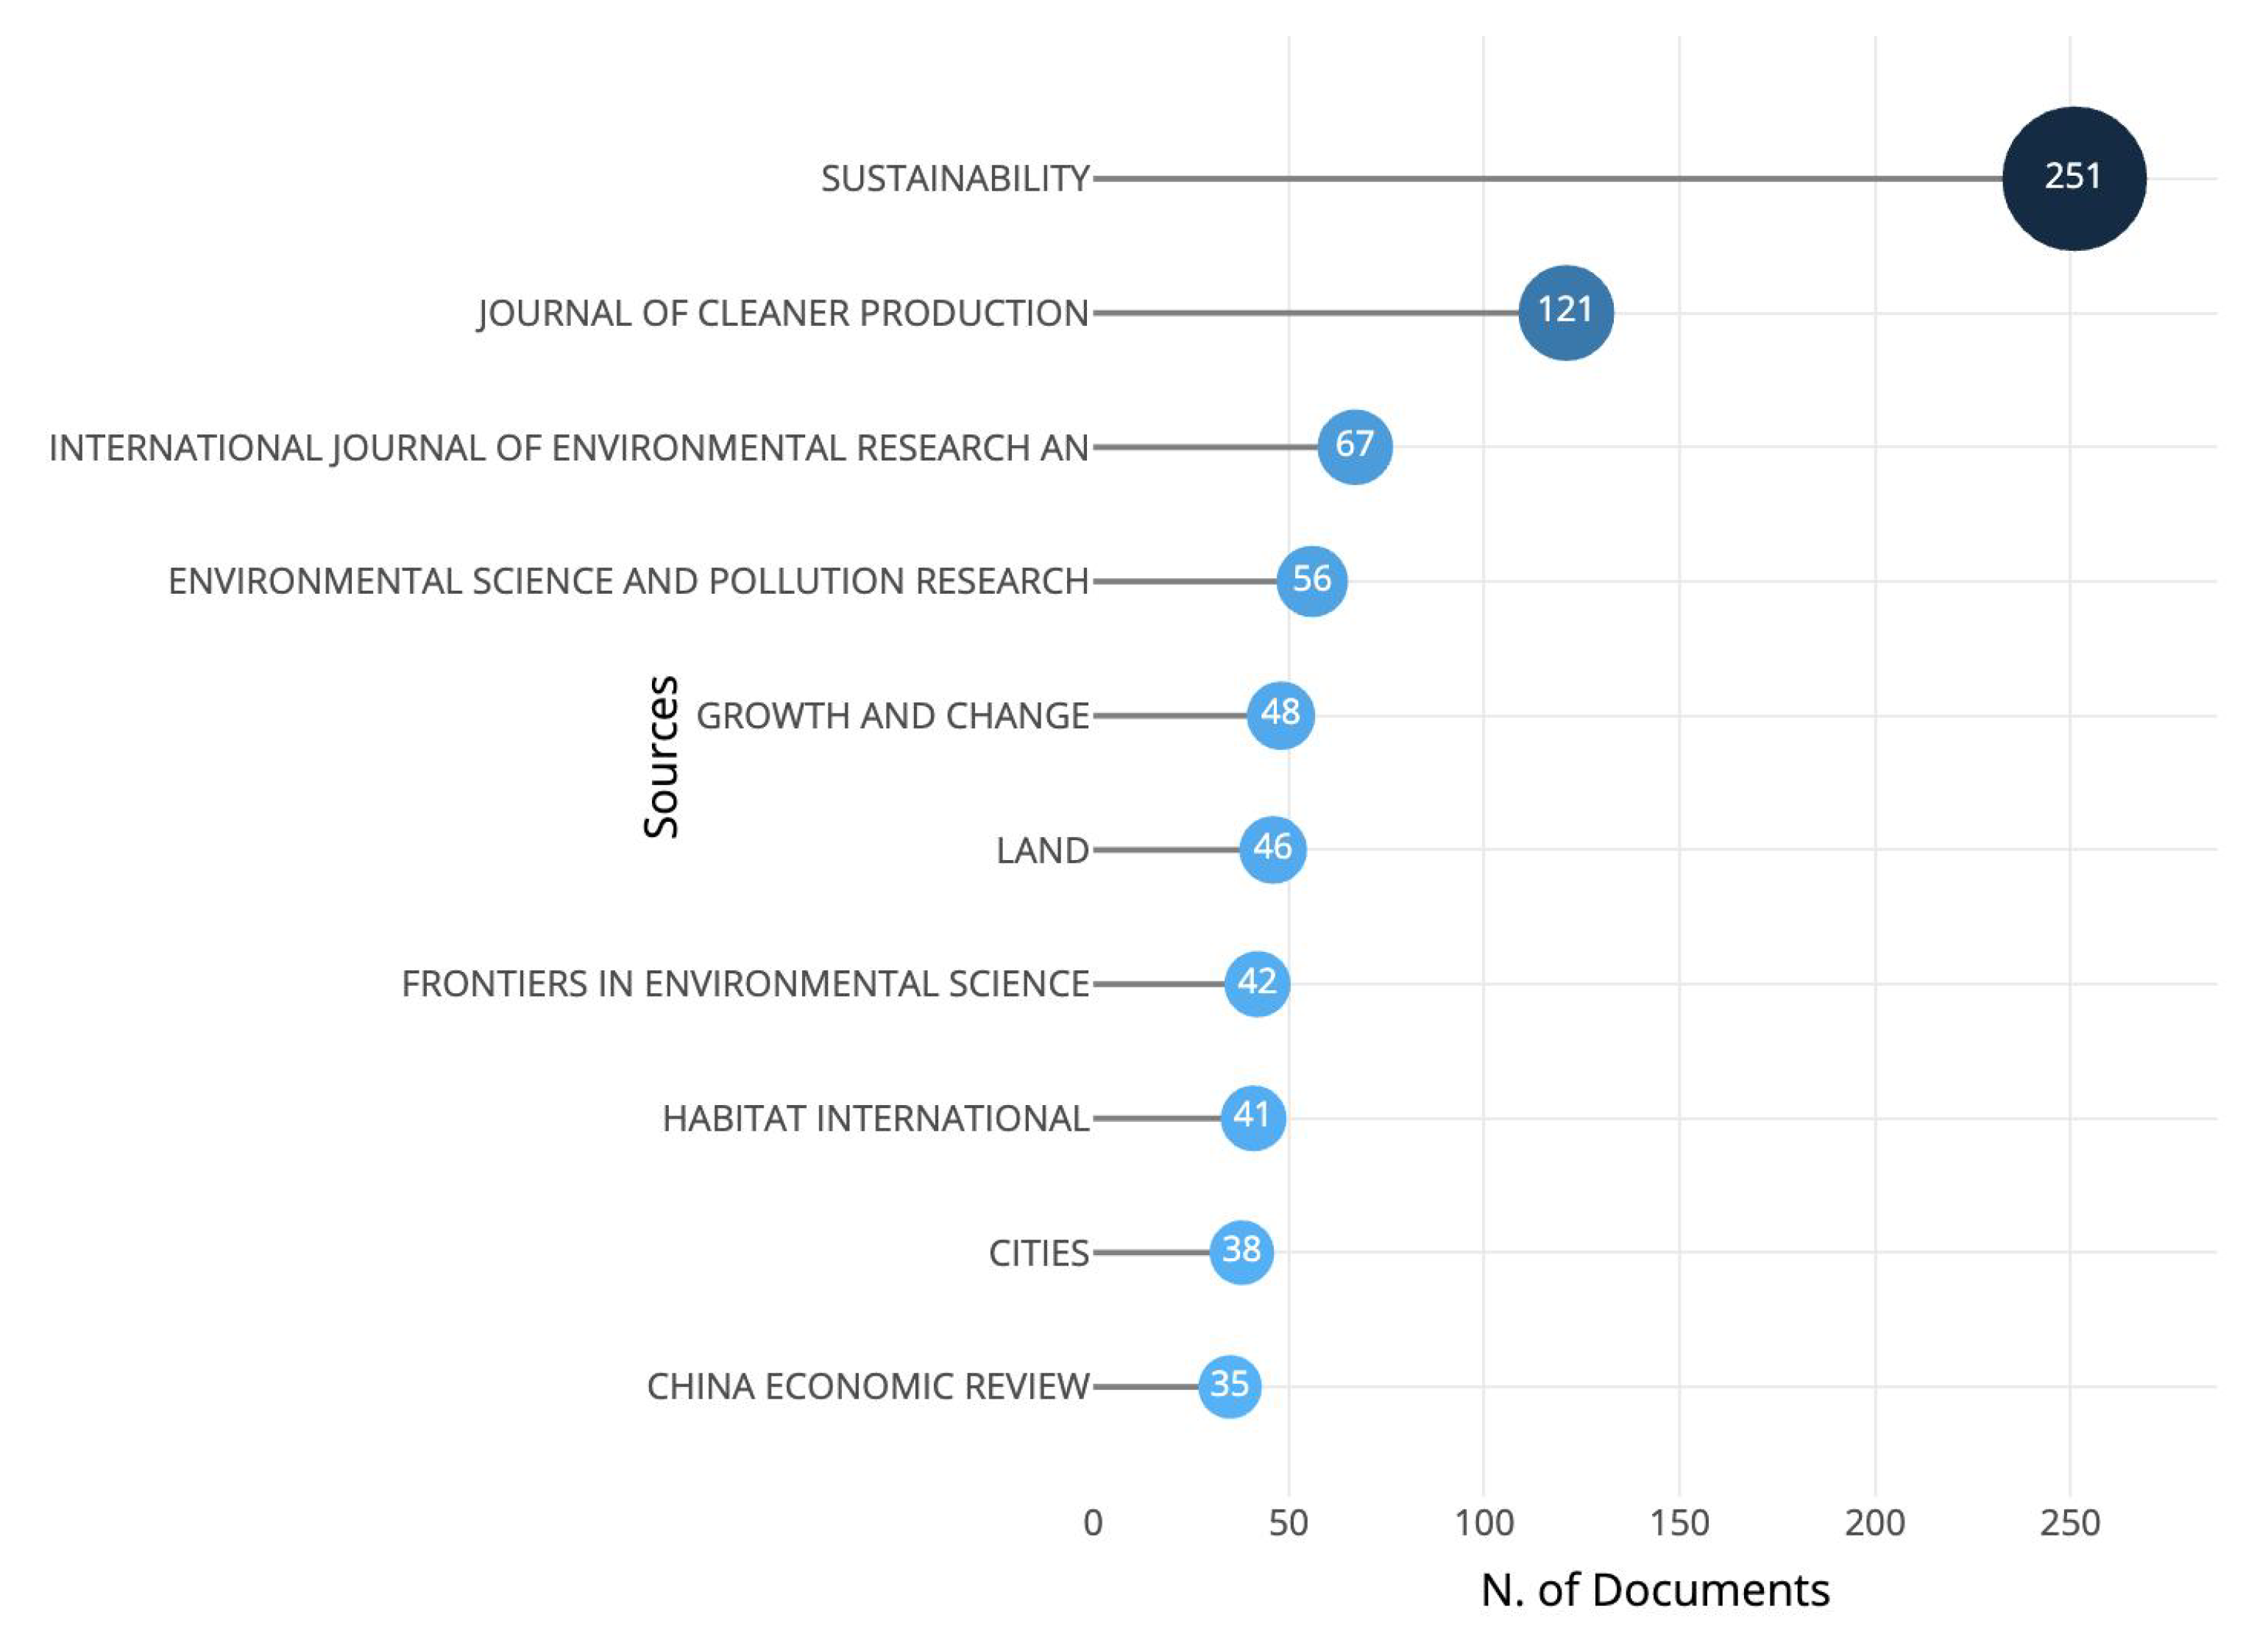The width and height of the screenshot is (2268, 1634).
Task: Click the FRONTIERS IN ENVIRONMENTAL SCIENCE label
Action: coord(745,984)
